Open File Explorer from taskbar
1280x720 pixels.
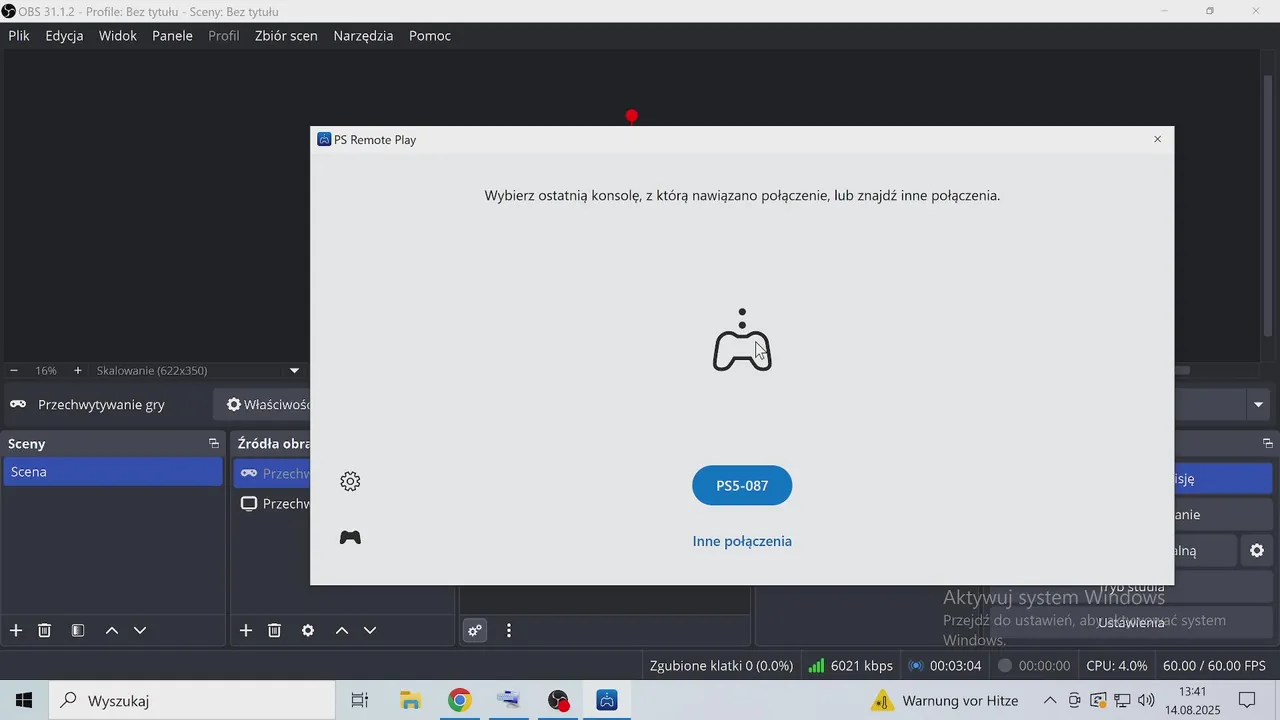pos(410,700)
